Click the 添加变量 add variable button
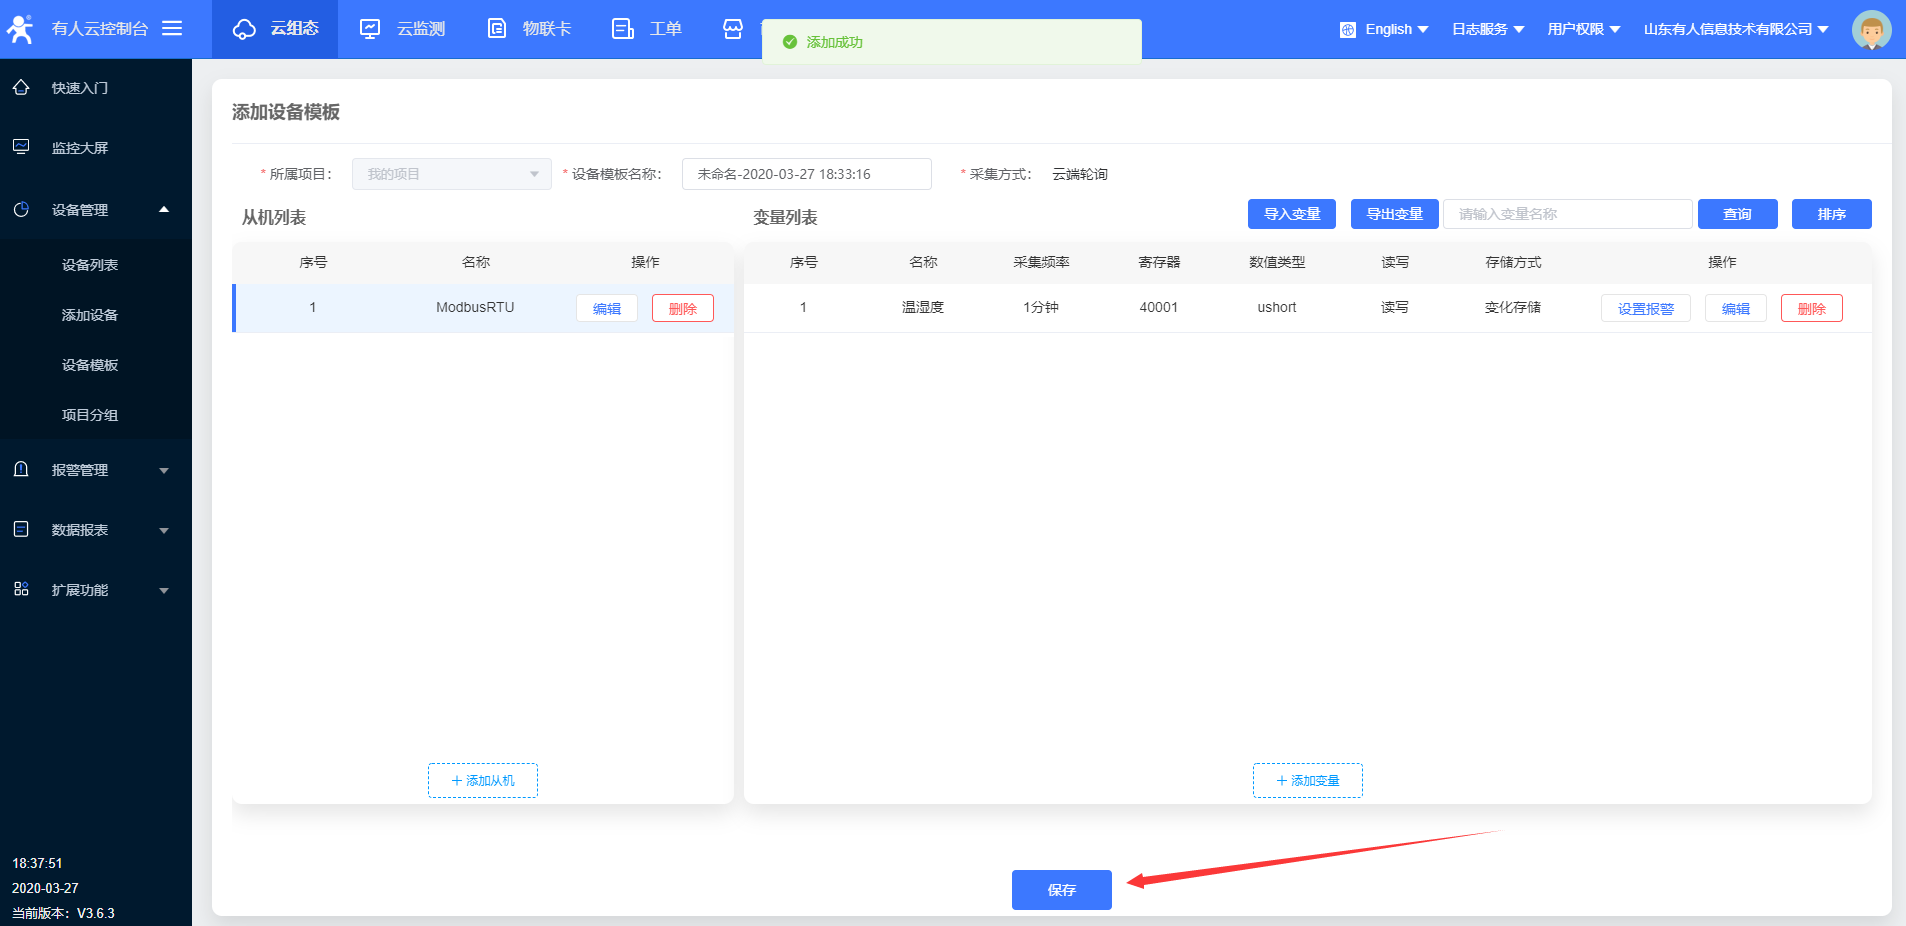This screenshot has height=926, width=1906. [x=1307, y=780]
